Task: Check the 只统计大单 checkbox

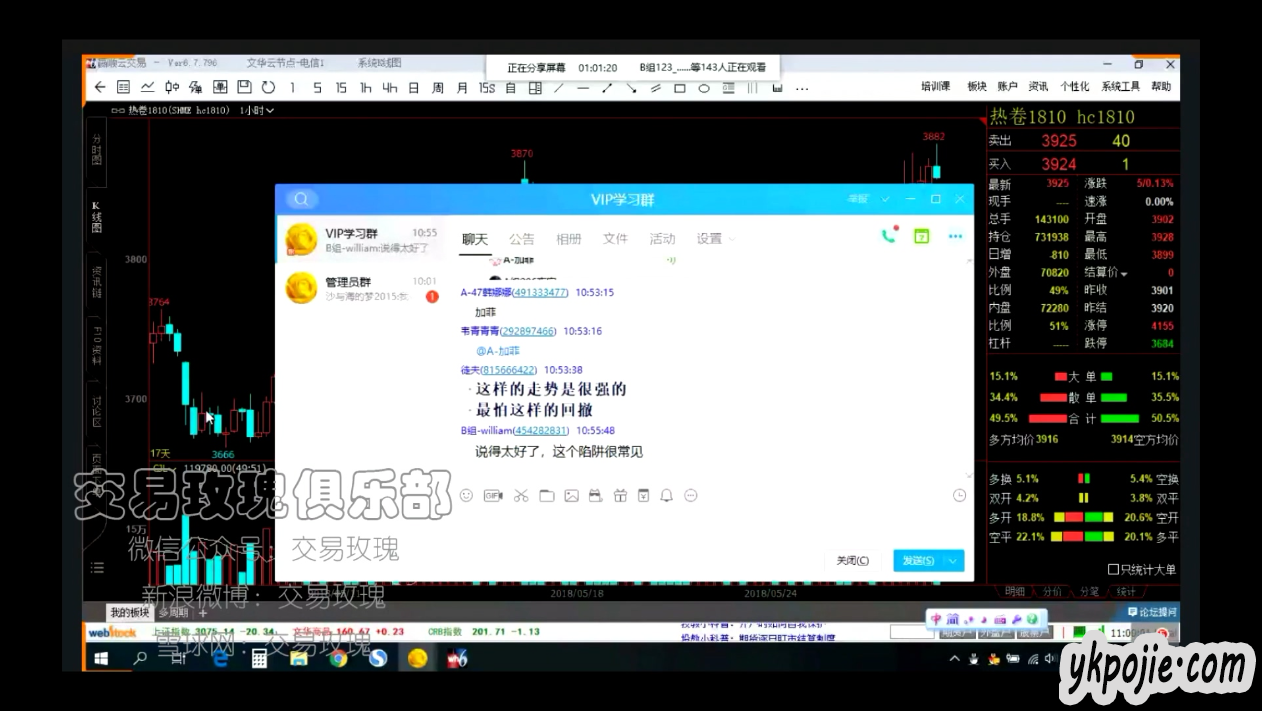Action: click(1113, 570)
